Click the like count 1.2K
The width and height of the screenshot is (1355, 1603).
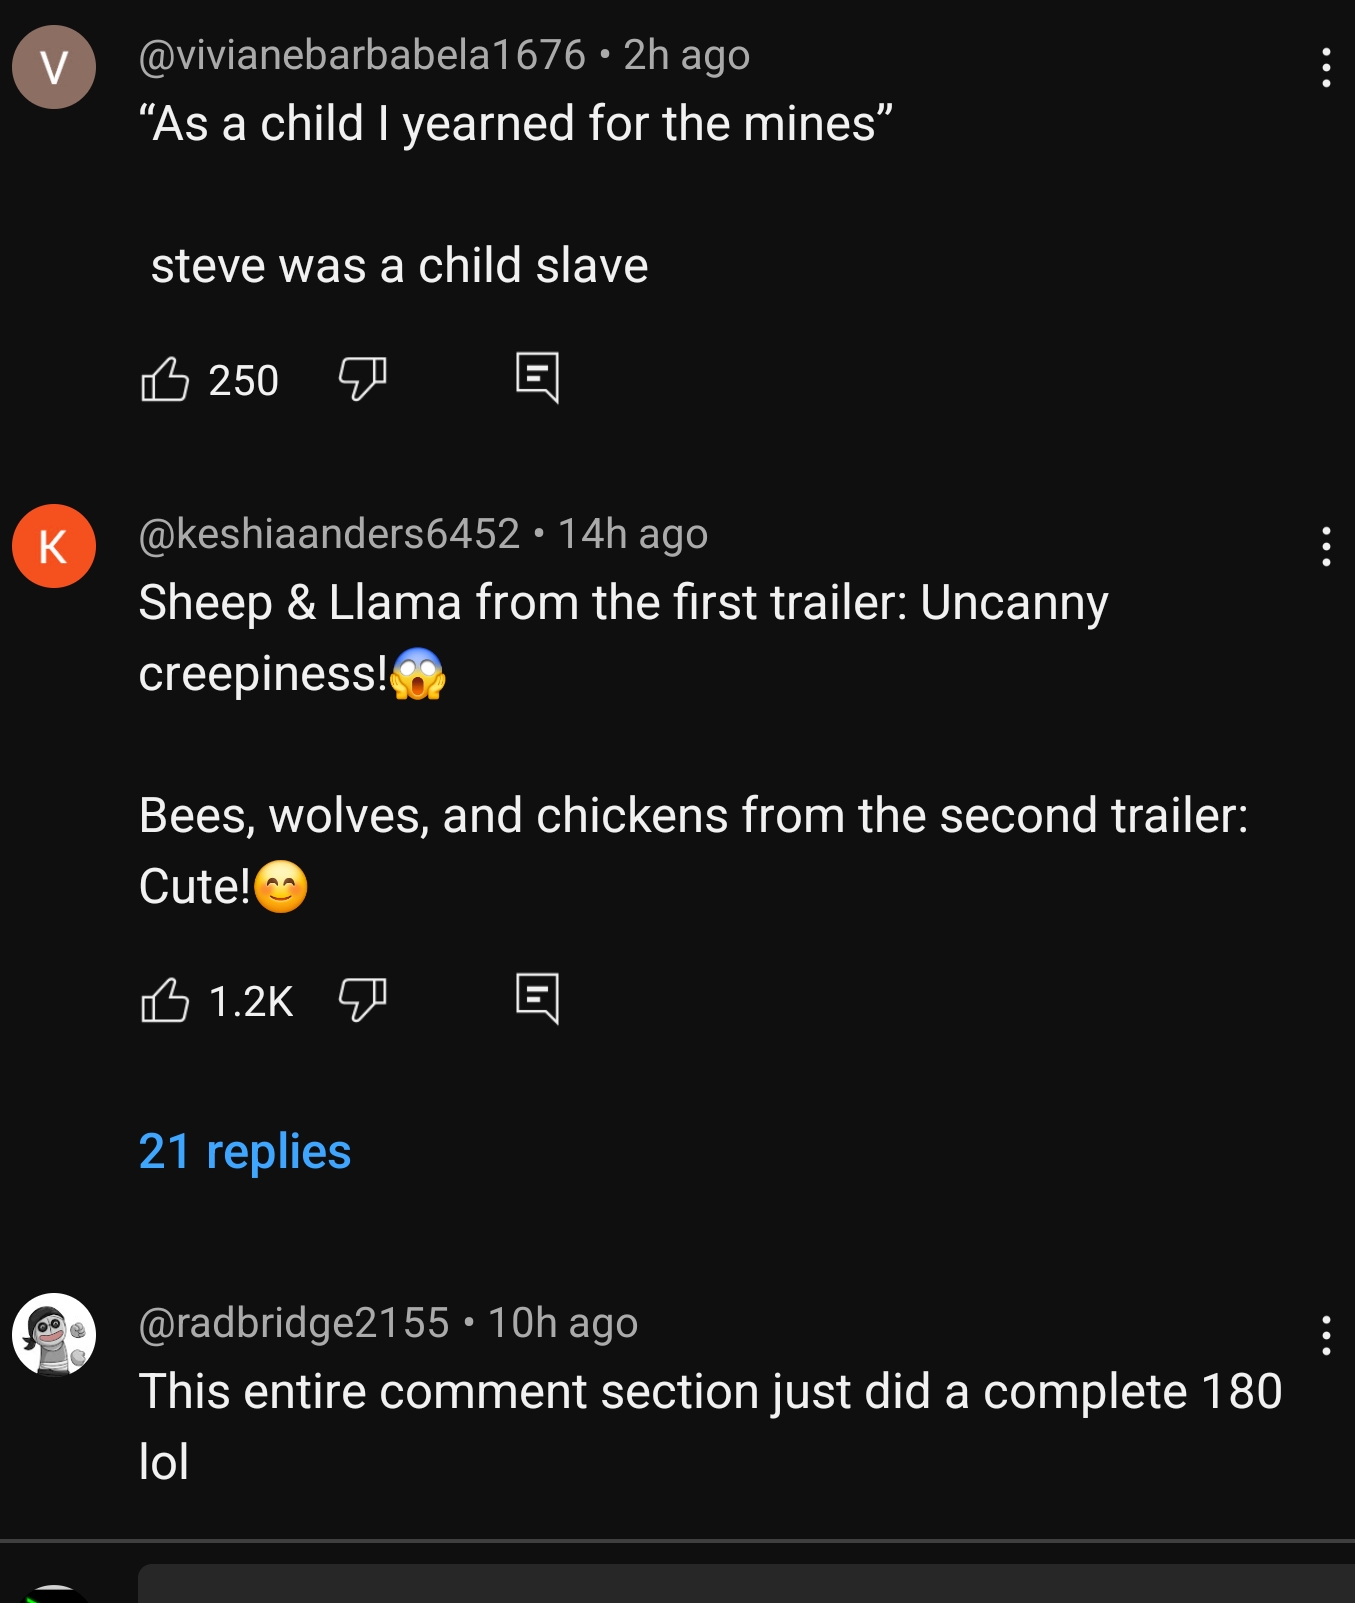[251, 1001]
